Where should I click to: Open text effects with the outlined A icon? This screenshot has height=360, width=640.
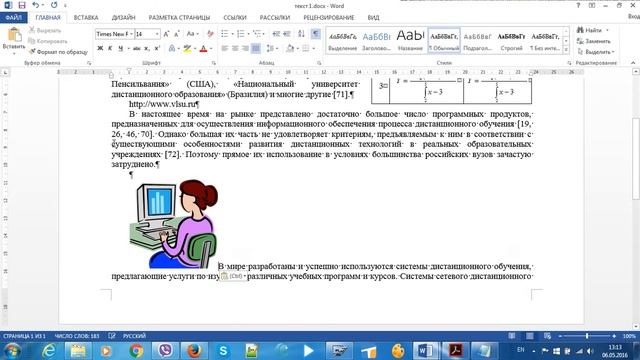(x=172, y=49)
